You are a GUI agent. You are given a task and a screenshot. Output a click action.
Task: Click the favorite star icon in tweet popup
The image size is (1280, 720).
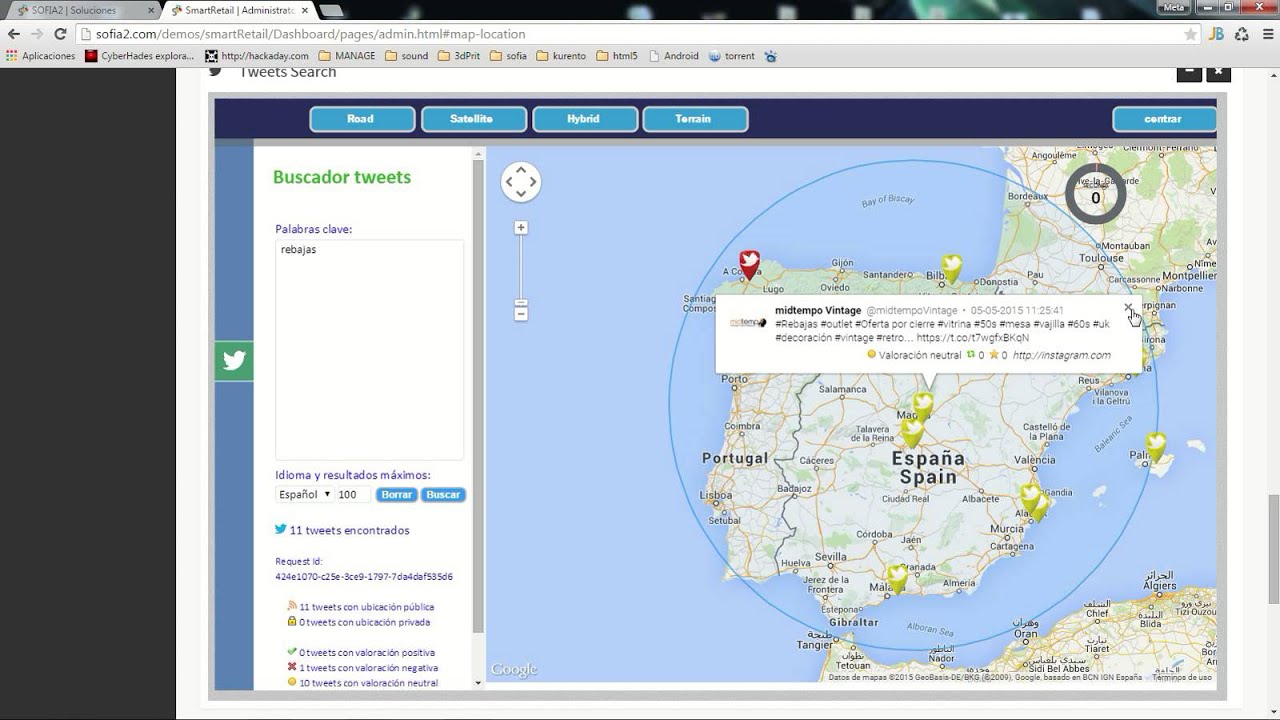(994, 355)
